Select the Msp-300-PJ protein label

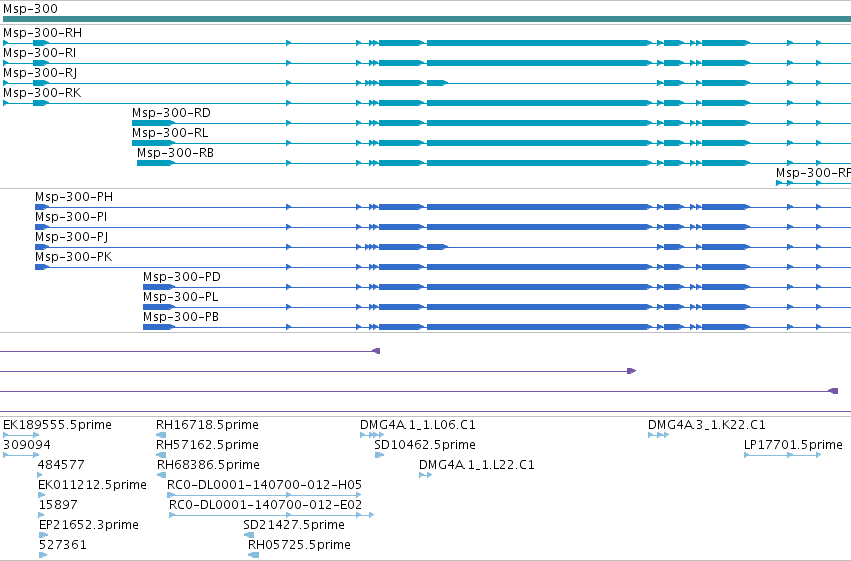click(x=72, y=237)
